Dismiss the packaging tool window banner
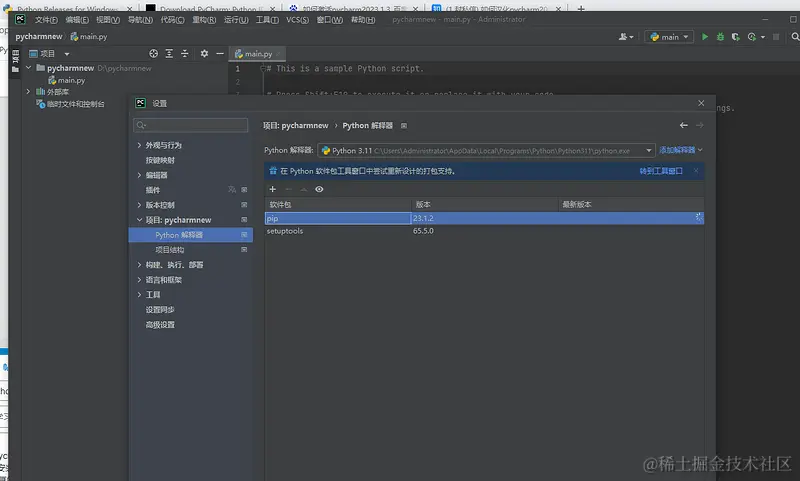The height and width of the screenshot is (481, 800). (696, 170)
